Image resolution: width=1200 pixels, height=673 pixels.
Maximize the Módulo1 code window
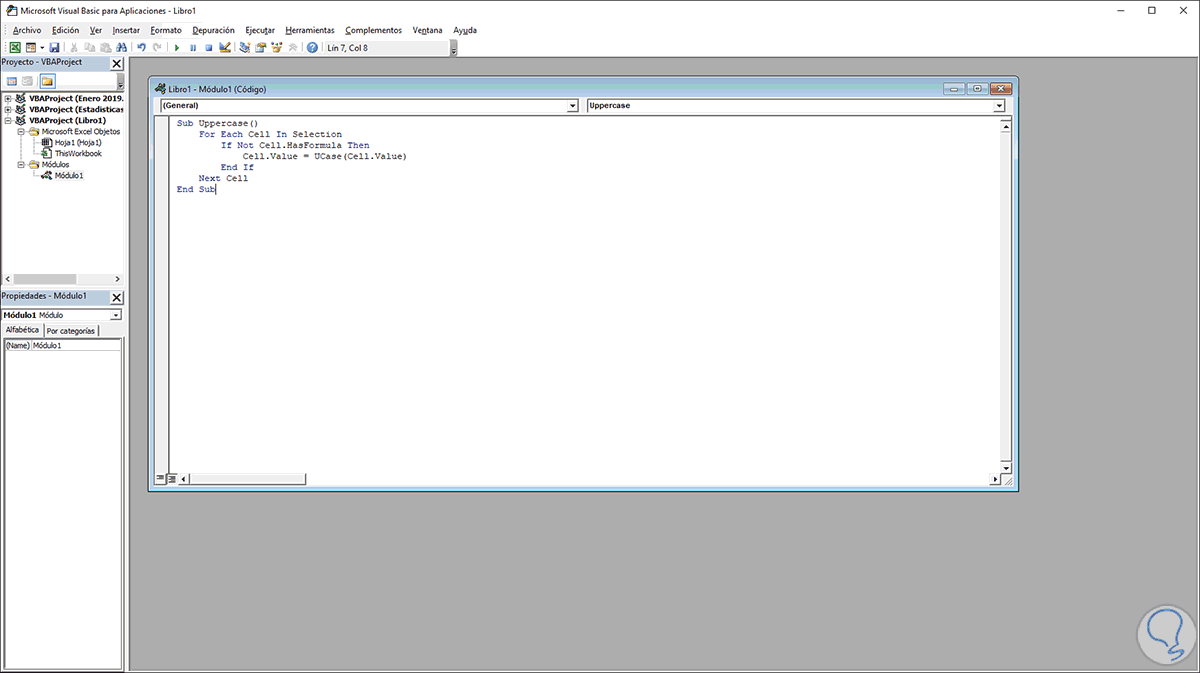pos(977,88)
